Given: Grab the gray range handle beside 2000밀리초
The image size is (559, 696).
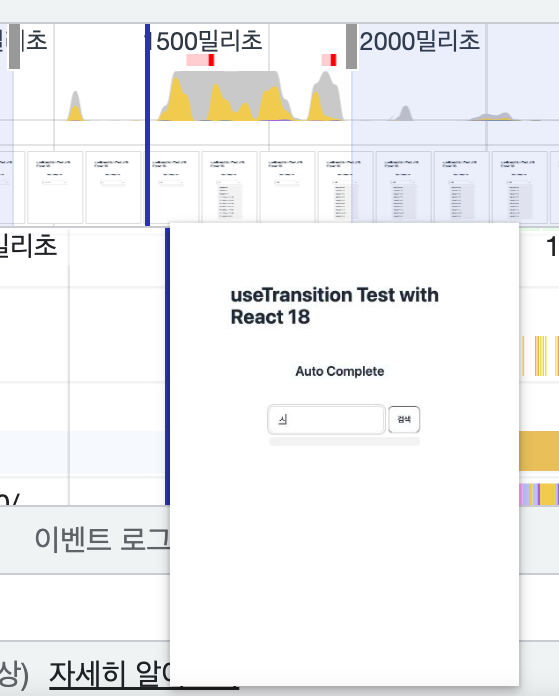Looking at the screenshot, I should pos(351,47).
